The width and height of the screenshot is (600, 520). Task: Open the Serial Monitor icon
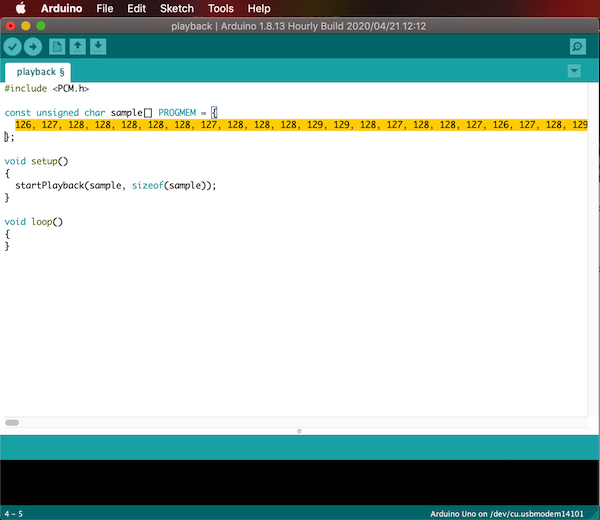[x=577, y=47]
